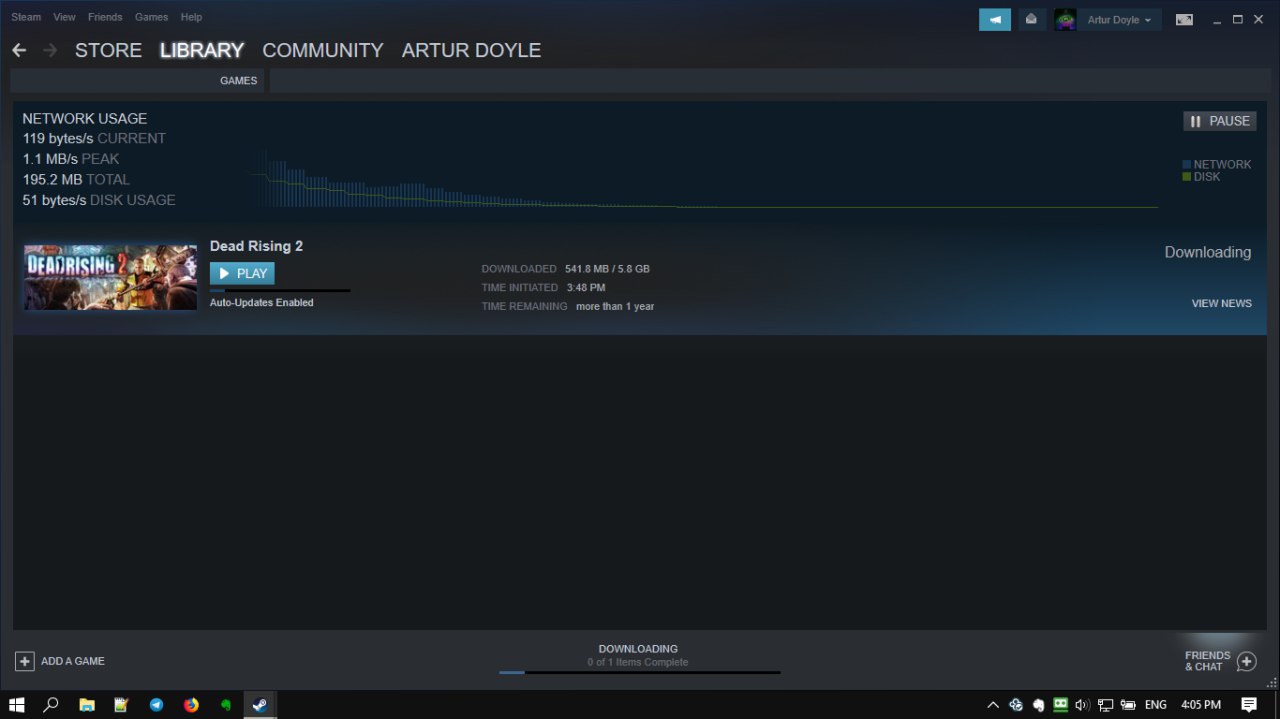Click the NETWORK legend swatch
This screenshot has height=719, width=1280.
click(1186, 164)
